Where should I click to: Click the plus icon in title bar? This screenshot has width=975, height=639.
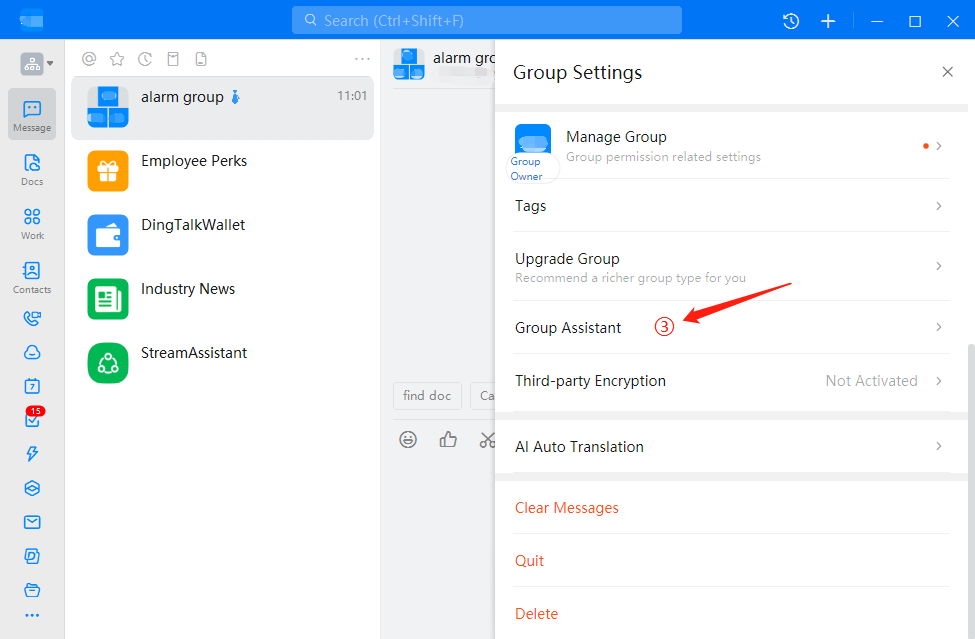tap(828, 21)
